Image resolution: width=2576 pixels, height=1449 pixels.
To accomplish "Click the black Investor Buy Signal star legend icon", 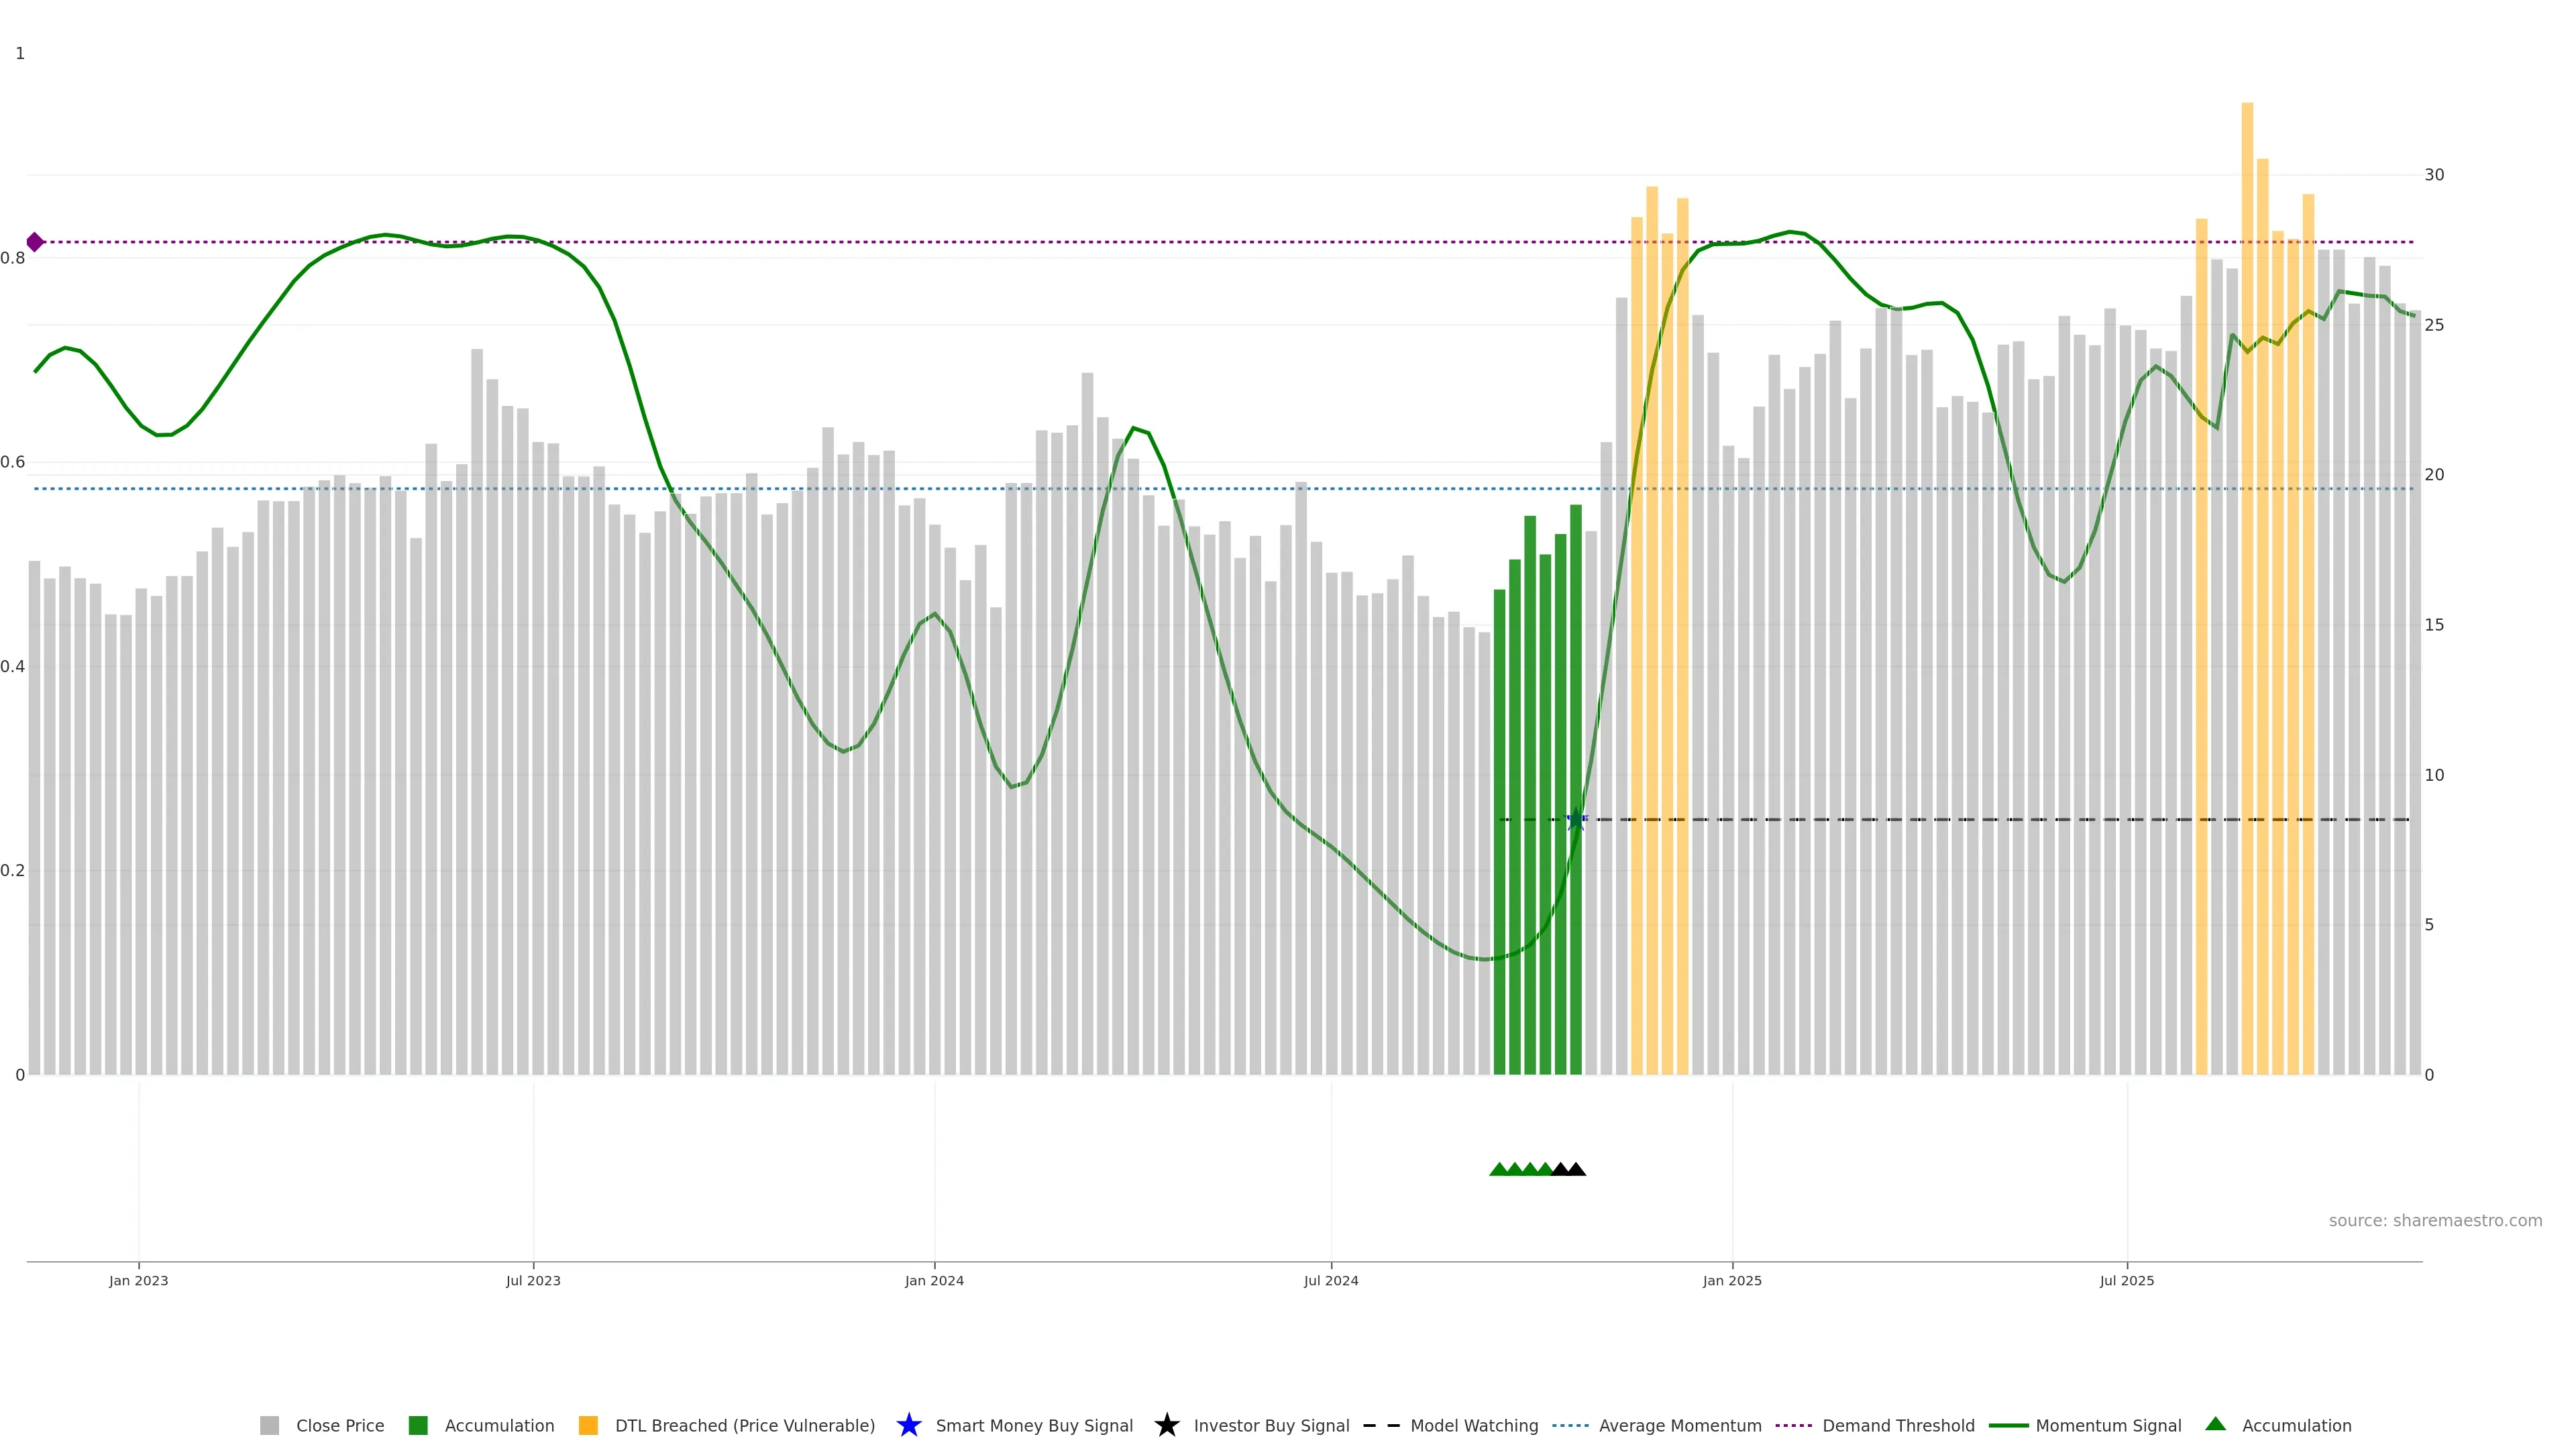I will 1166,1425.
